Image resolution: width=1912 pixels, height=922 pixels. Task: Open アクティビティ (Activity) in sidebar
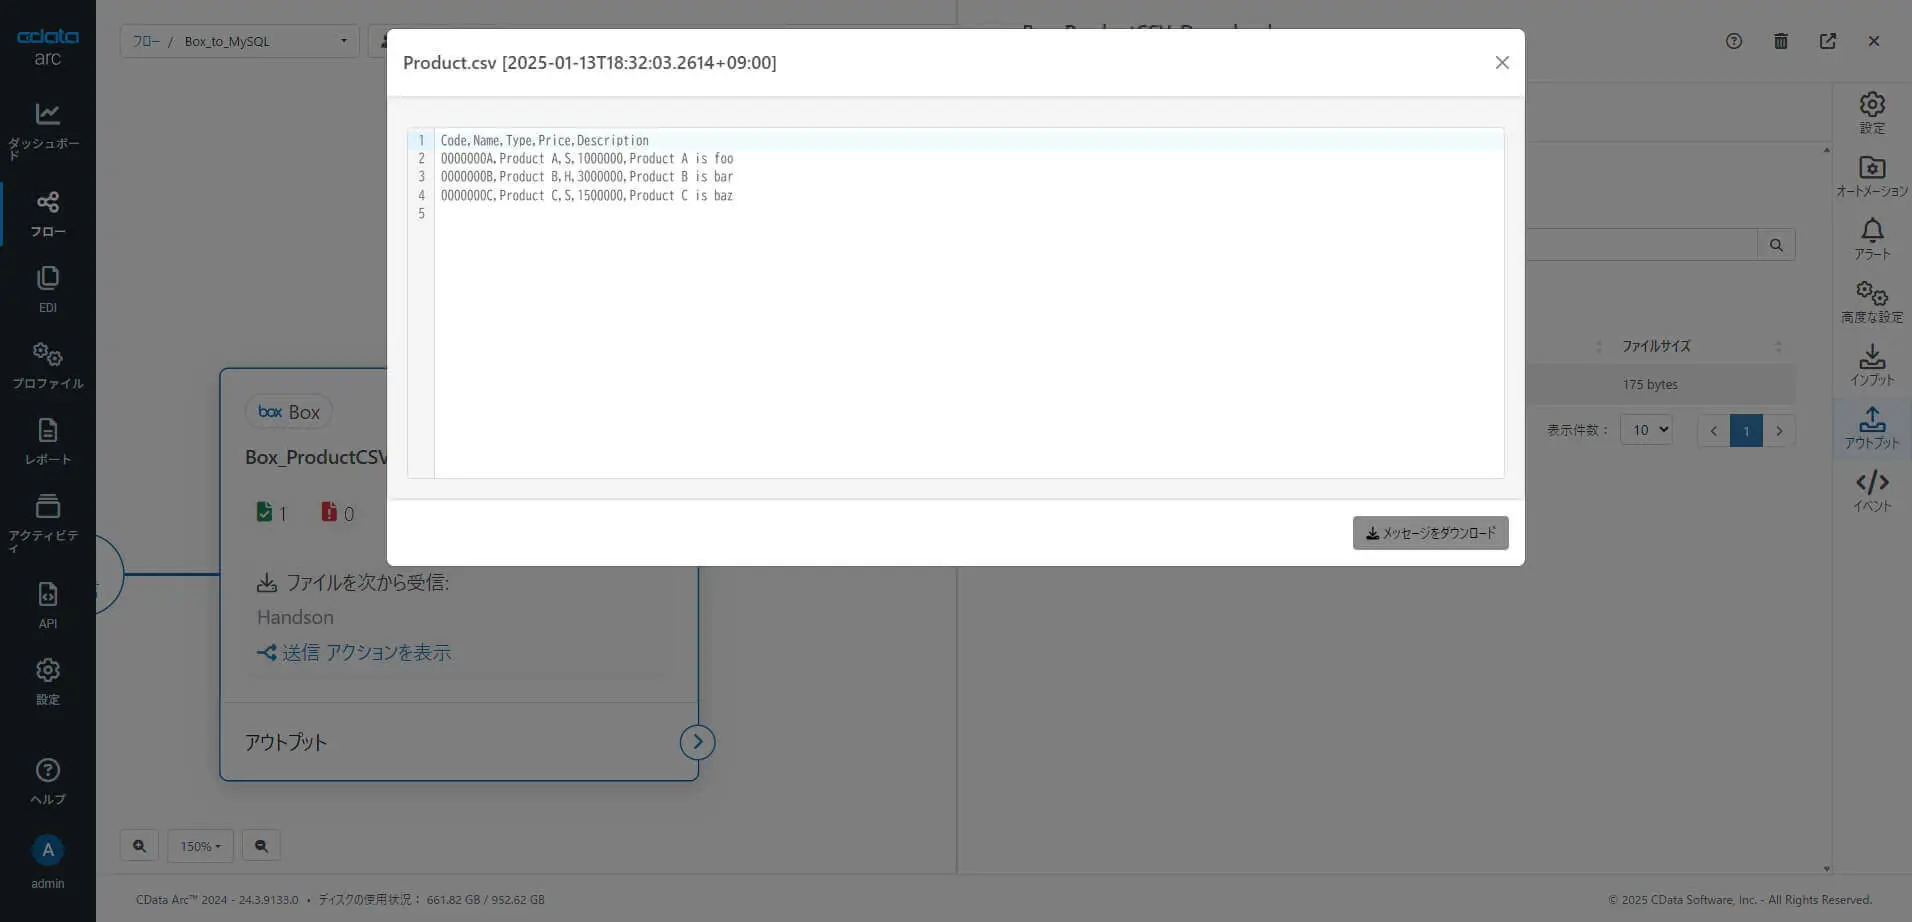click(47, 524)
